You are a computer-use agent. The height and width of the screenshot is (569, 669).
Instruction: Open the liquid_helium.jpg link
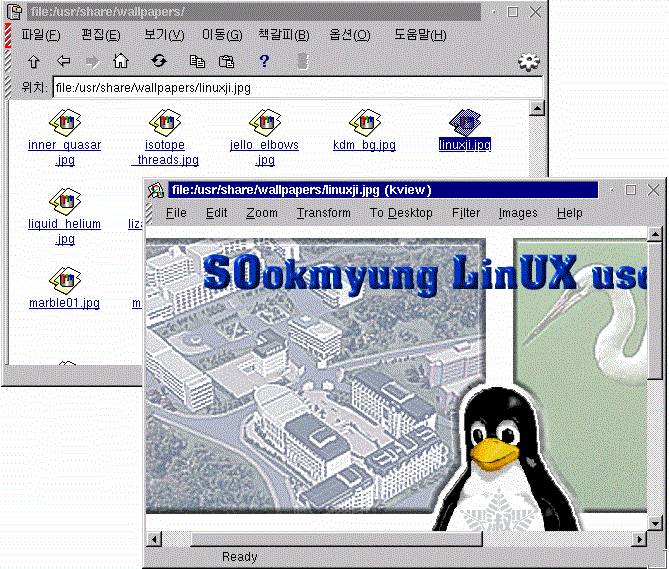(64, 232)
